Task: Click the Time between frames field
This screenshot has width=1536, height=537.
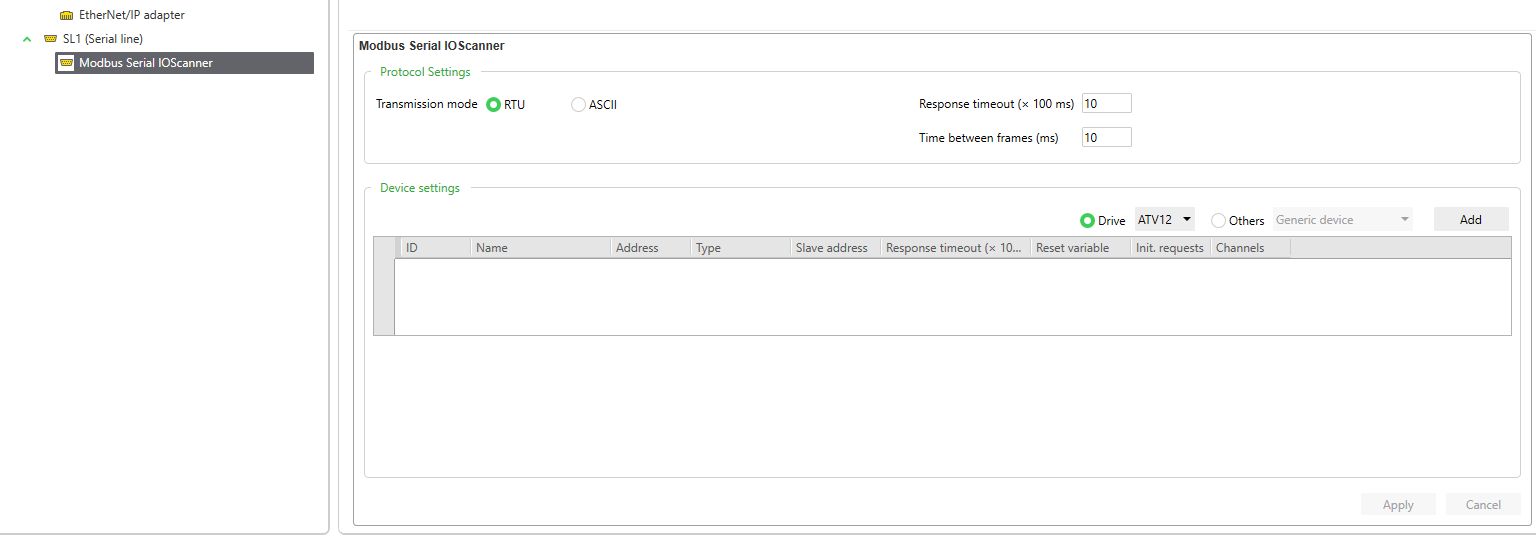Action: [x=1107, y=138]
